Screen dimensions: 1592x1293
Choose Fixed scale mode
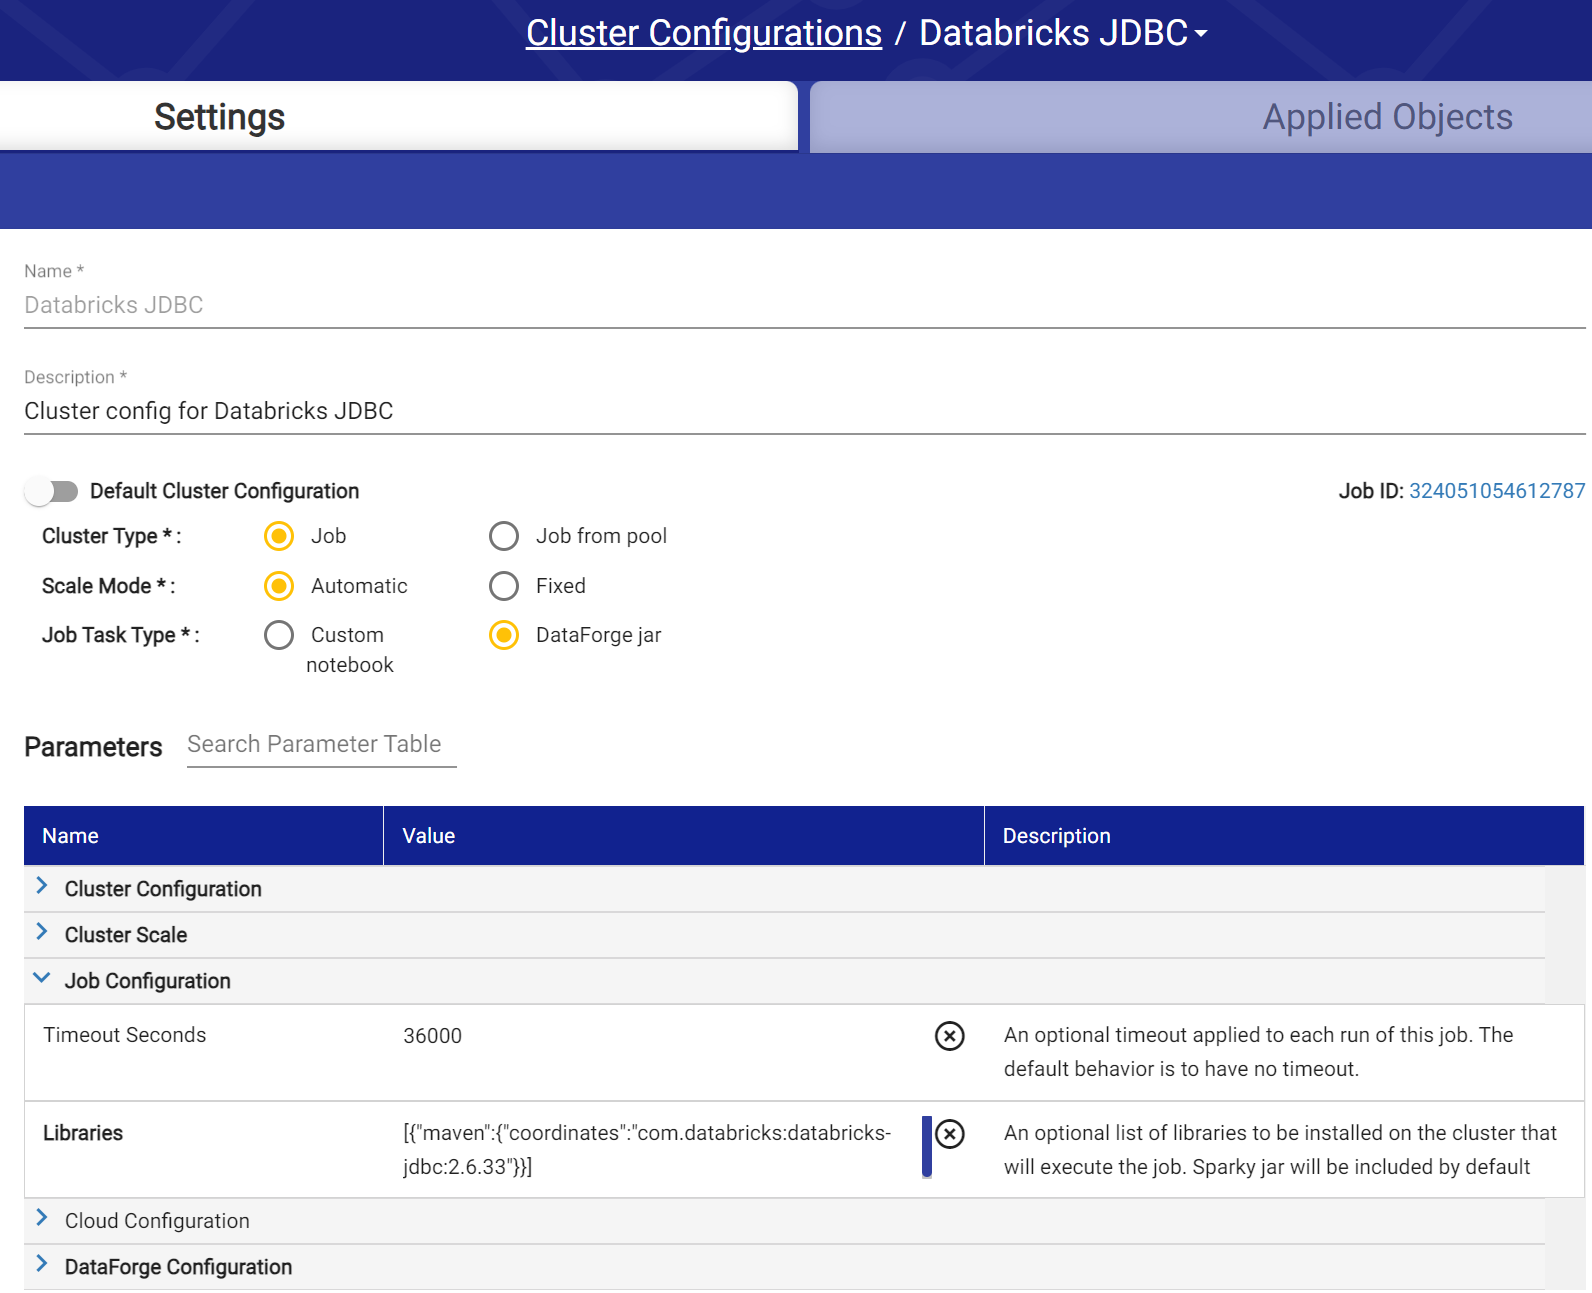(x=504, y=586)
